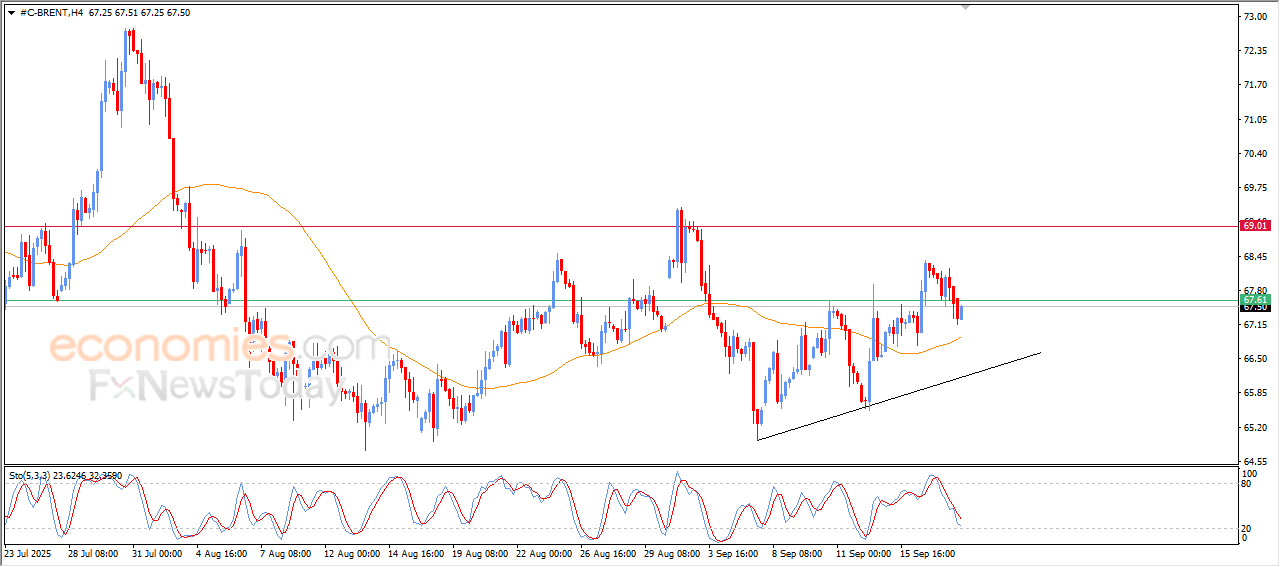1280x567 pixels.
Task: Click the 68.45 price axis label
Action: (1255, 257)
